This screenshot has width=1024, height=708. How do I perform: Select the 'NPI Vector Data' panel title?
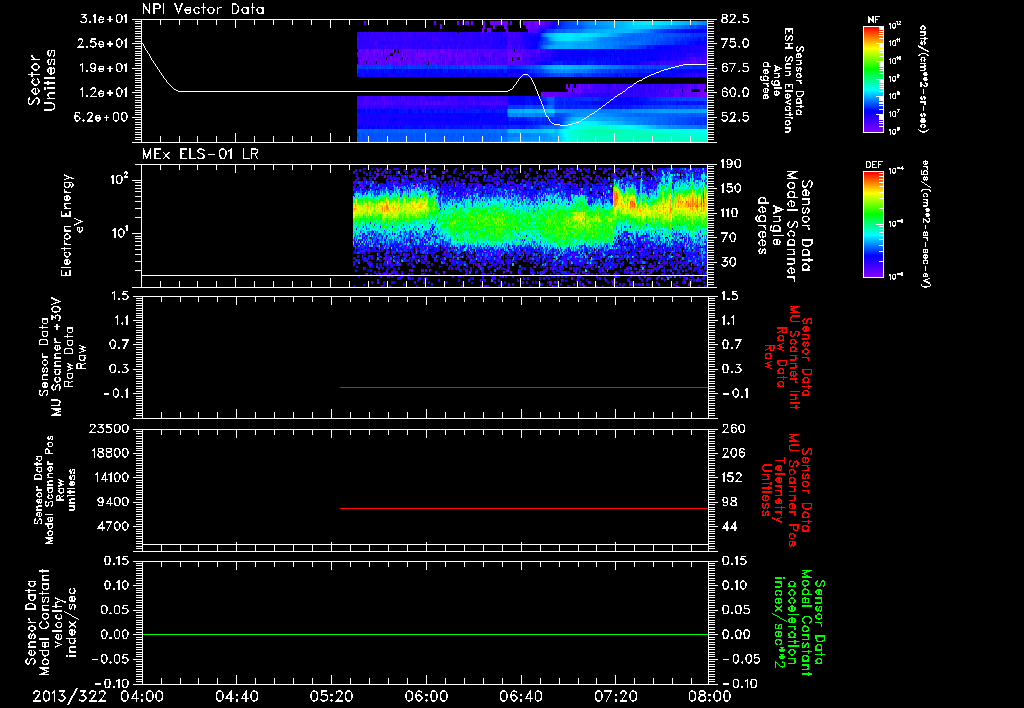tap(203, 9)
